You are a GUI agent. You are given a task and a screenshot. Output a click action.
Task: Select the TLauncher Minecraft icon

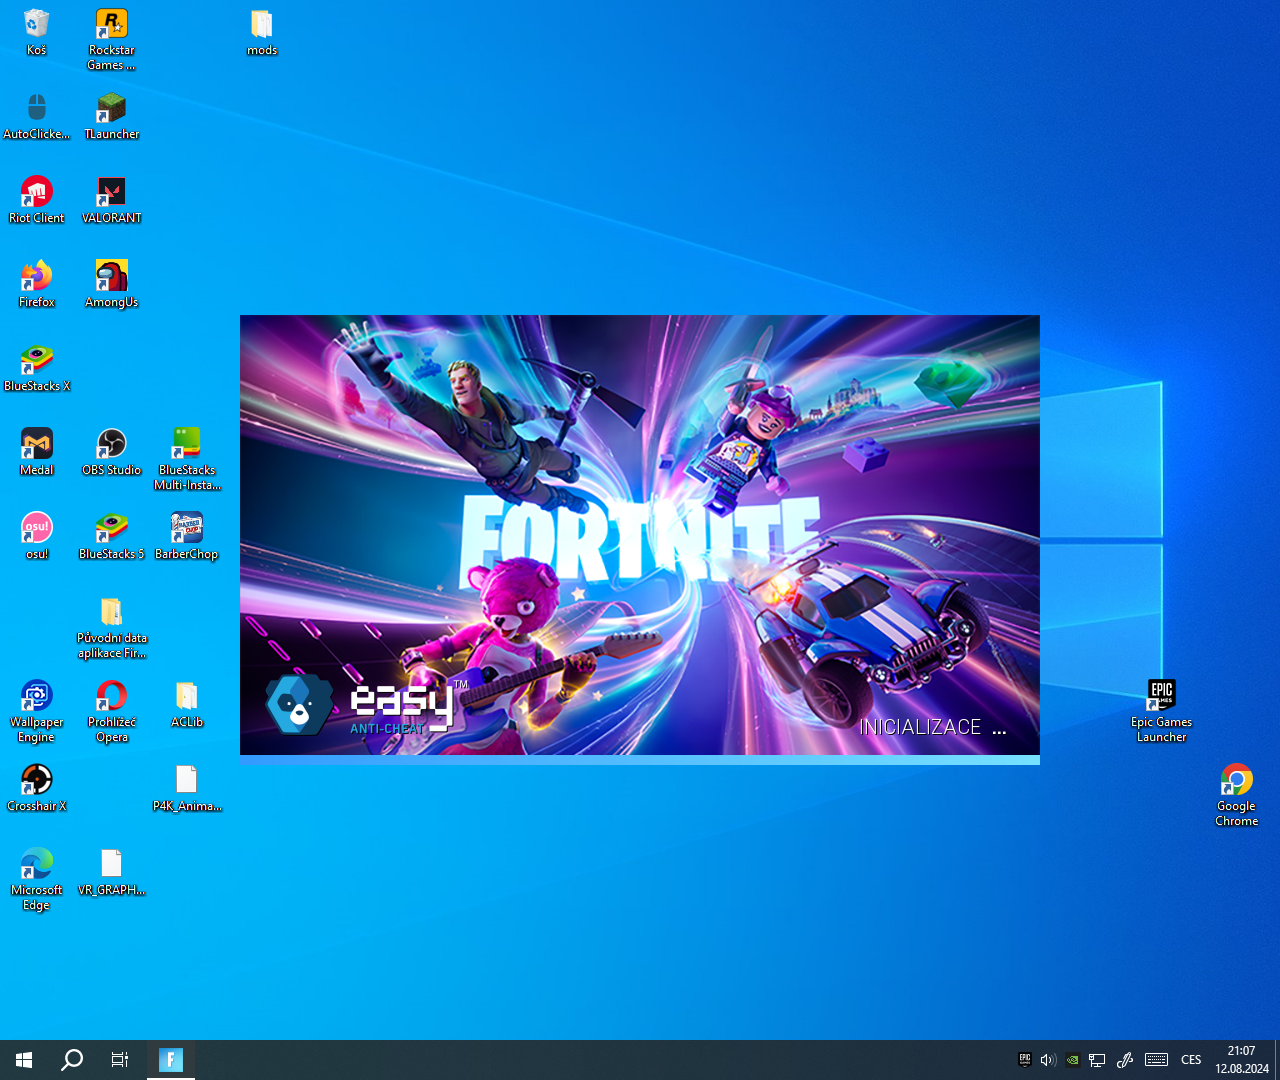tap(111, 116)
